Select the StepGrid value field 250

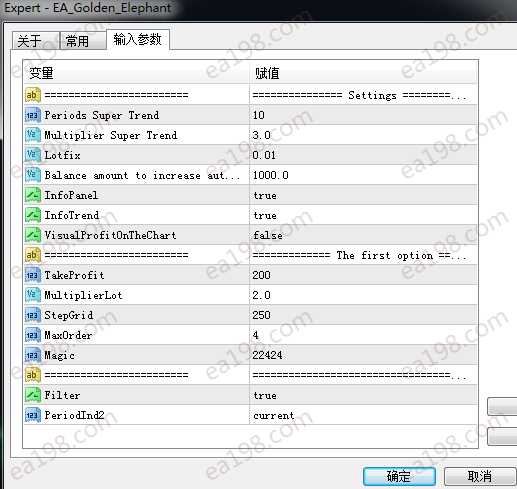pos(363,315)
